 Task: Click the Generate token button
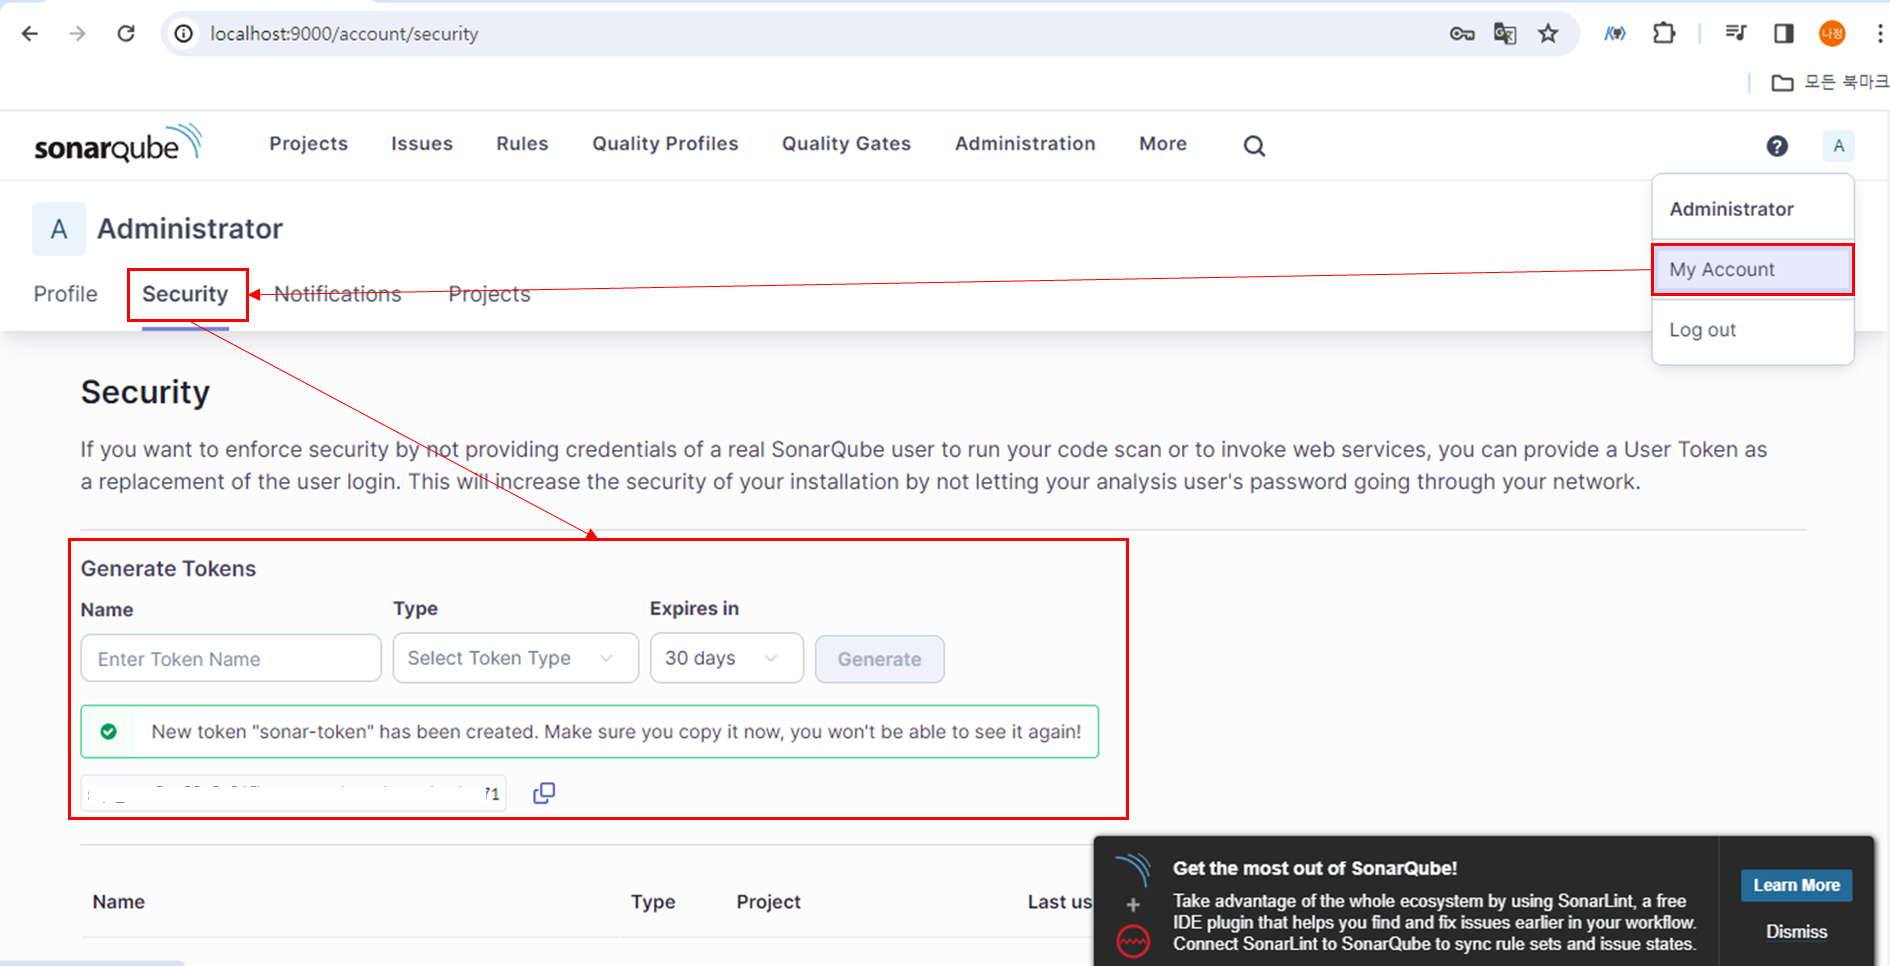880,659
